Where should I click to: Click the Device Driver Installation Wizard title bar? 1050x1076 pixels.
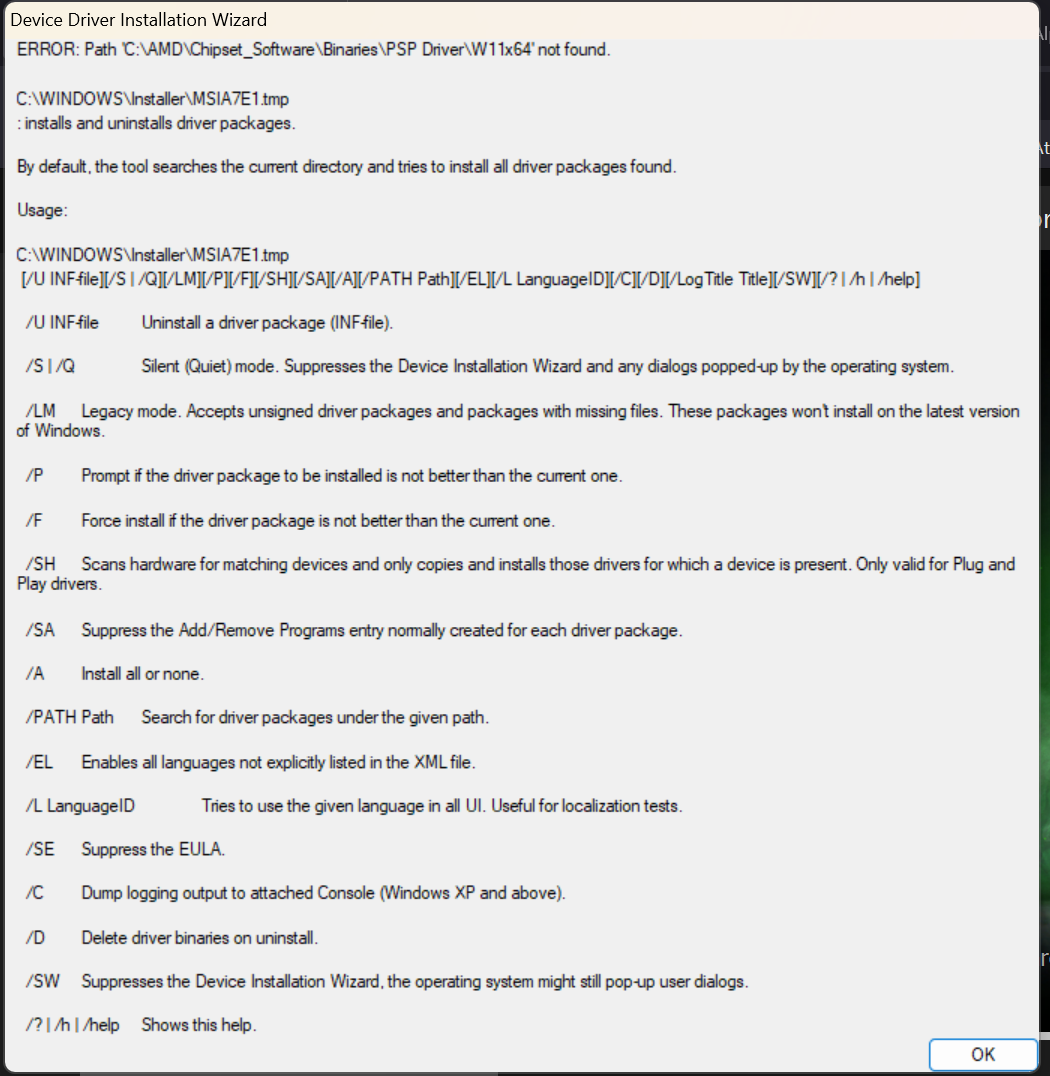522,19
